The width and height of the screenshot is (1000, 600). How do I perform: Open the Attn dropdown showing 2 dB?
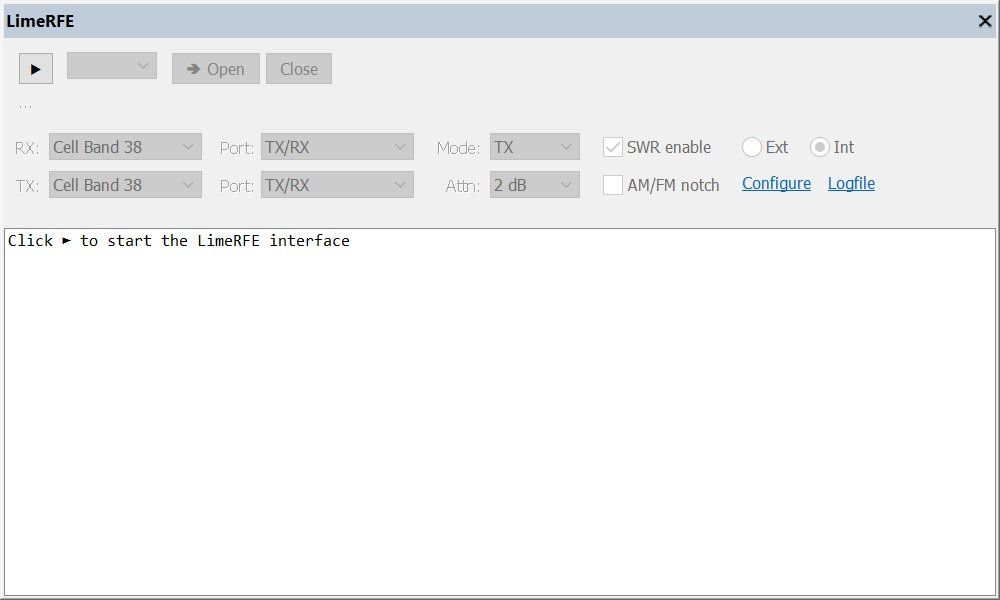click(x=534, y=185)
